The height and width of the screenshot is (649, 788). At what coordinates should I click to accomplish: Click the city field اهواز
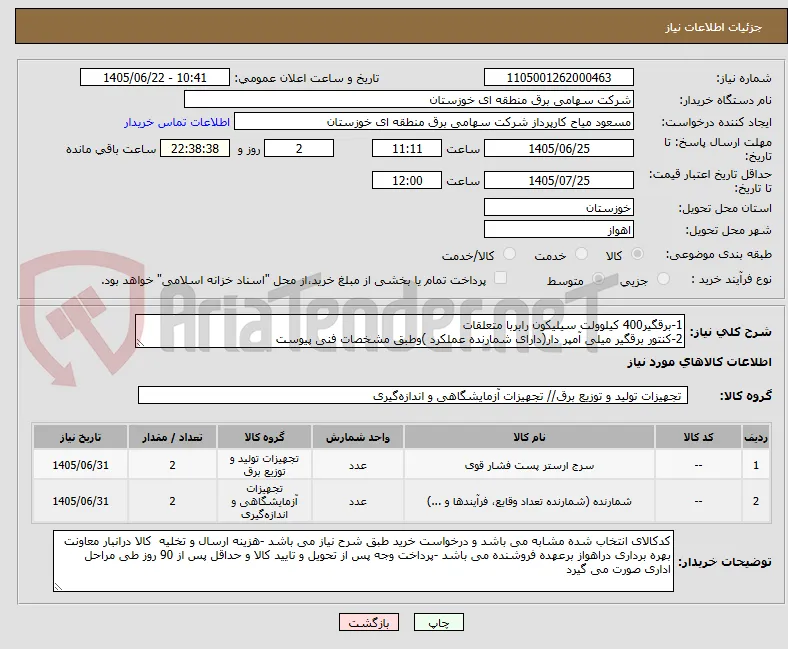(x=559, y=230)
